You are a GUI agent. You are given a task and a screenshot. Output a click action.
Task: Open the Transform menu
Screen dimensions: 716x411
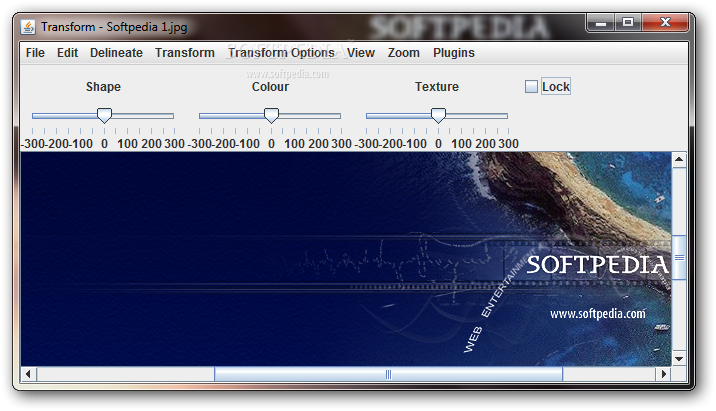[x=185, y=53]
